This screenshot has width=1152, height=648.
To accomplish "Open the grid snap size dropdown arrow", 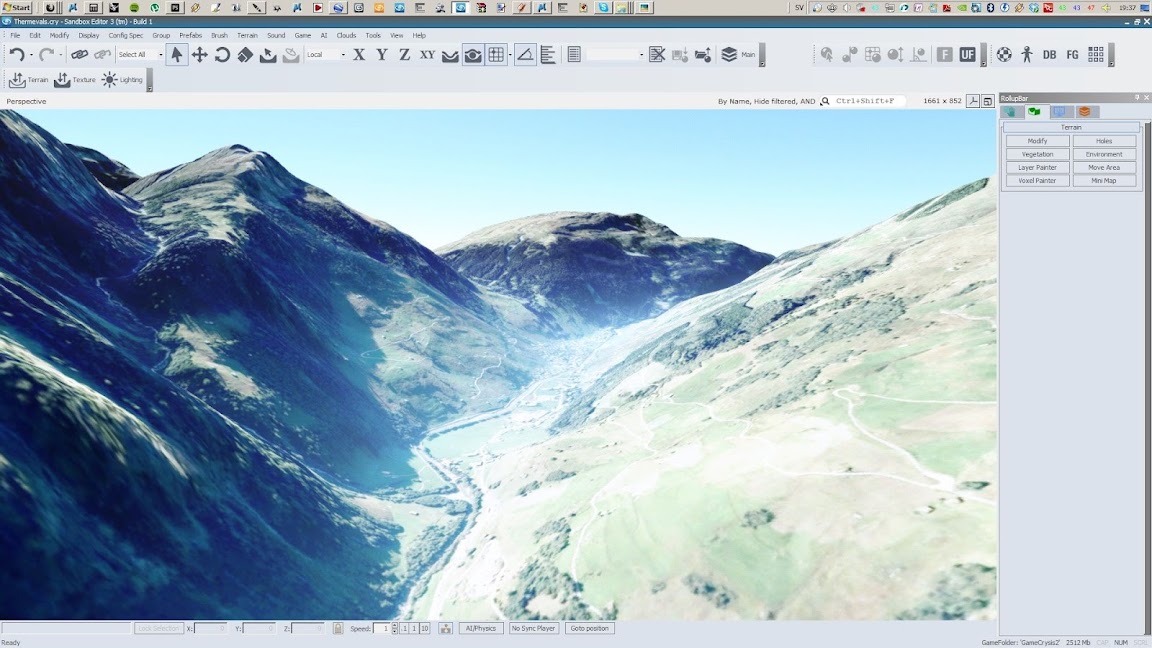I will click(x=510, y=54).
